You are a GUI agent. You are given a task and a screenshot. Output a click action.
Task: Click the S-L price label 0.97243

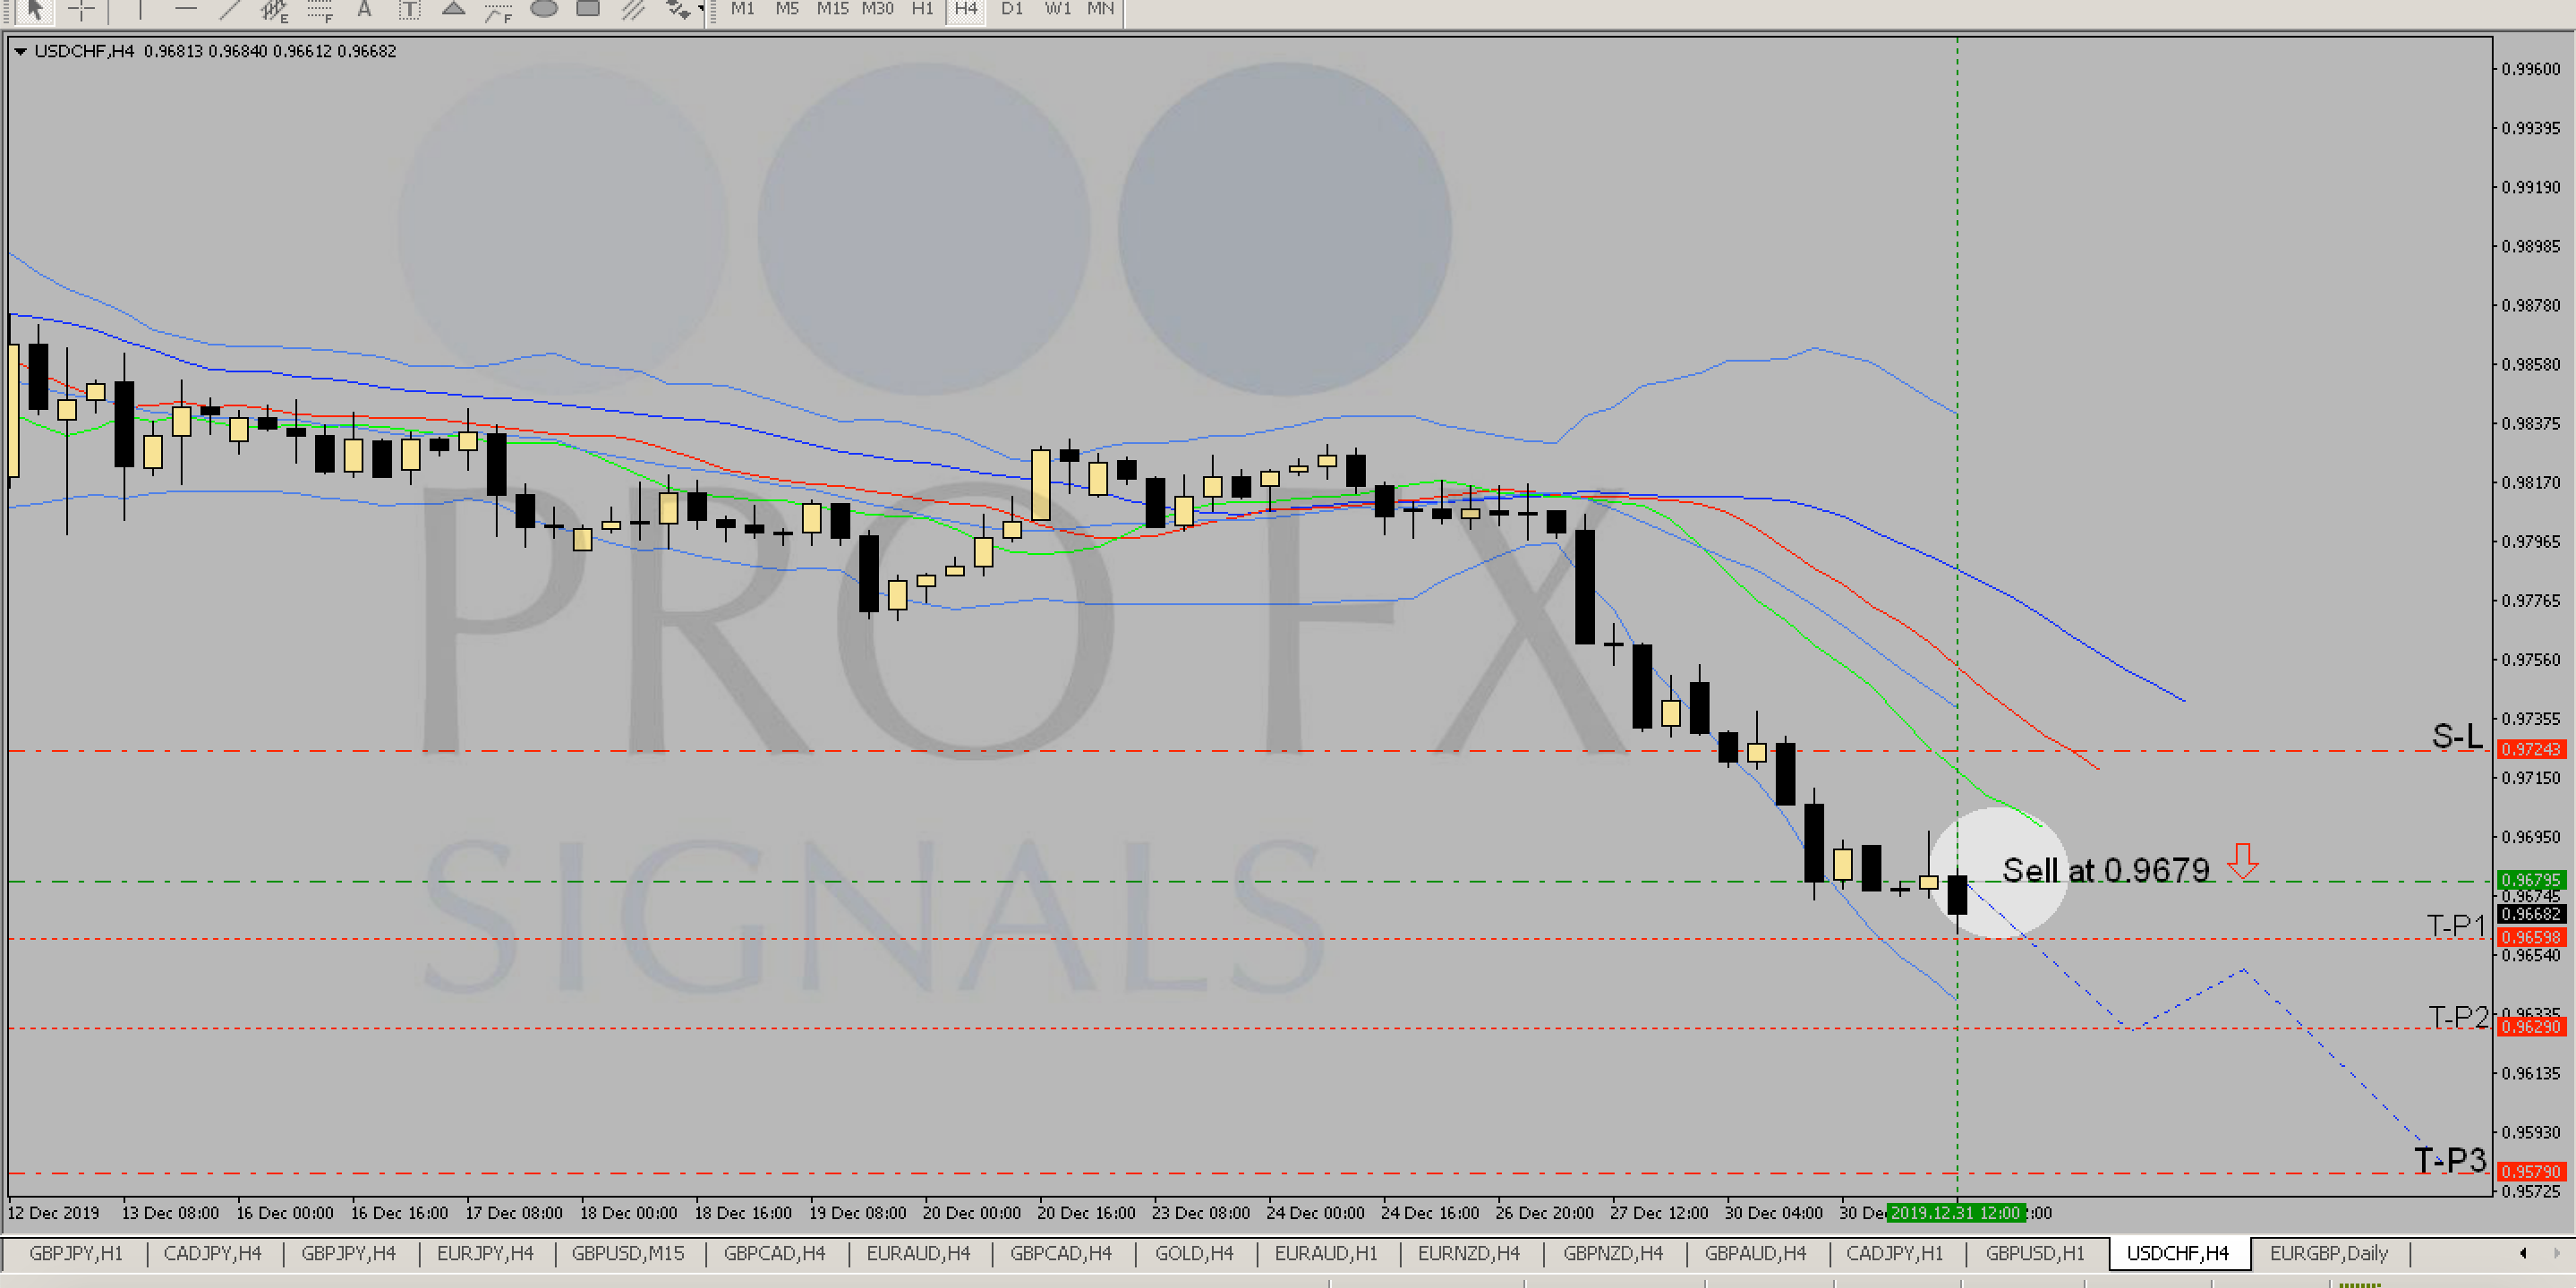pyautogui.click(x=2530, y=749)
